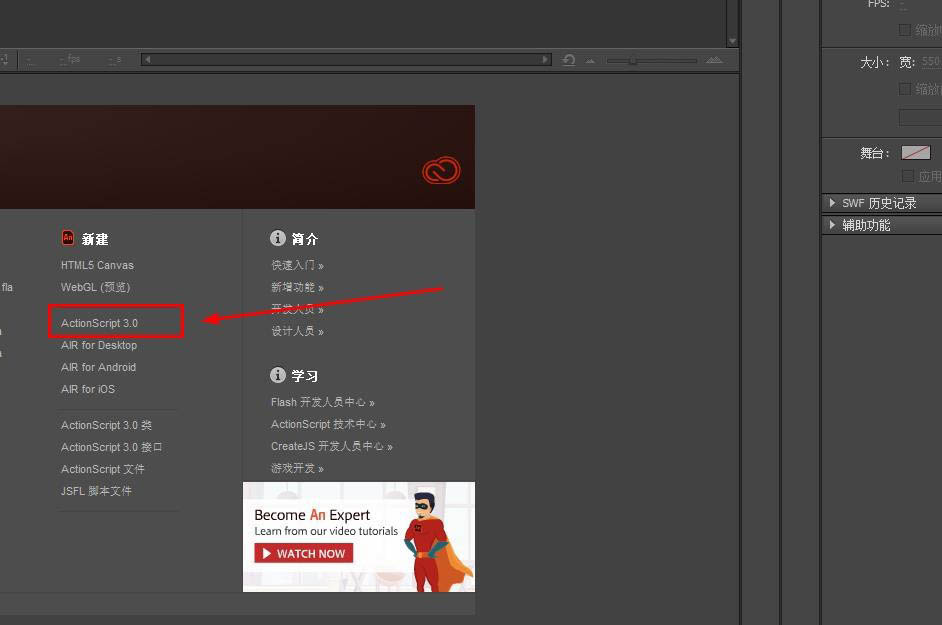This screenshot has height=625, width=942.
Task: Click the timeline scroll right arrow
Action: click(x=545, y=59)
